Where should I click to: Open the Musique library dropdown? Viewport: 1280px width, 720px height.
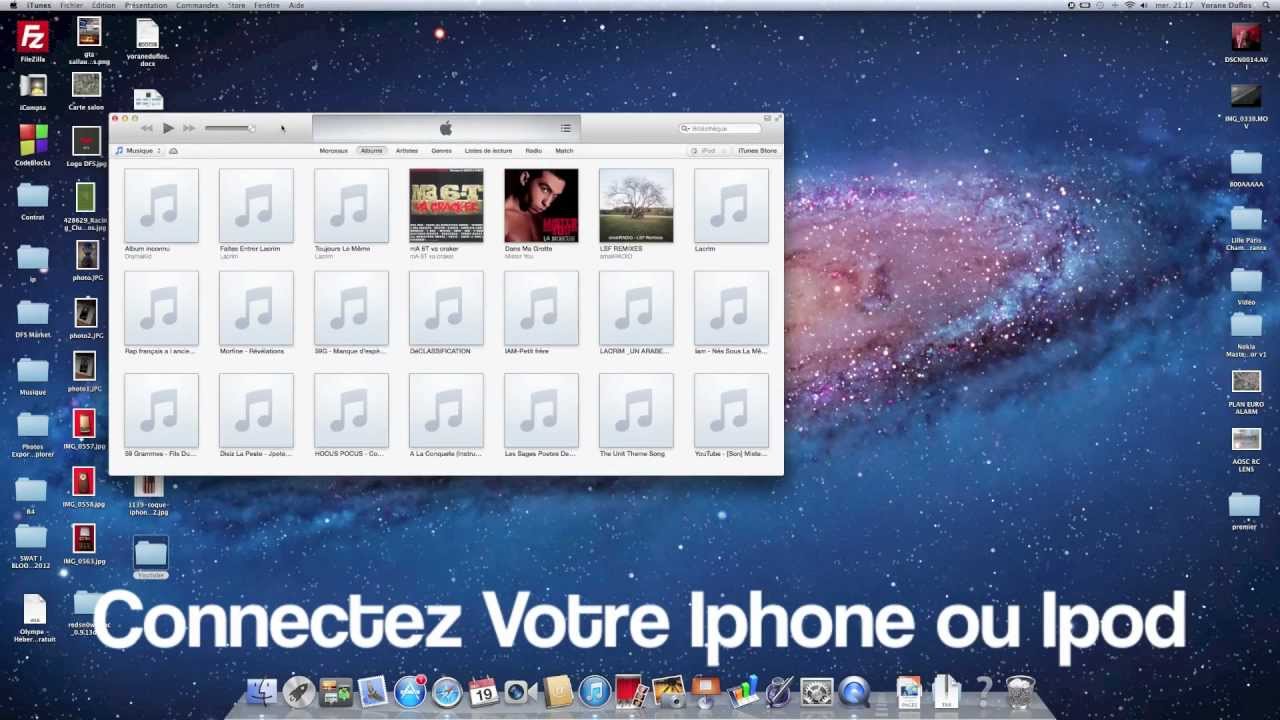[x=138, y=151]
